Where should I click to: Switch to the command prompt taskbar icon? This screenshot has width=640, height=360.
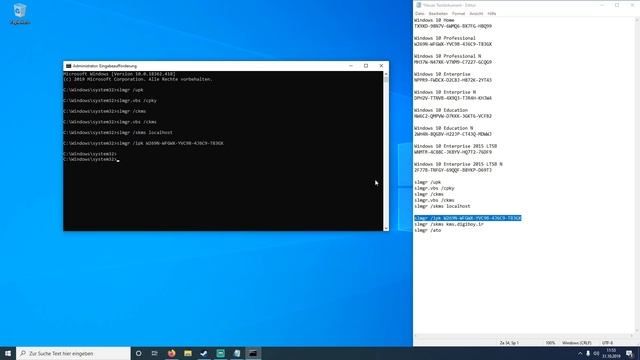click(253, 353)
